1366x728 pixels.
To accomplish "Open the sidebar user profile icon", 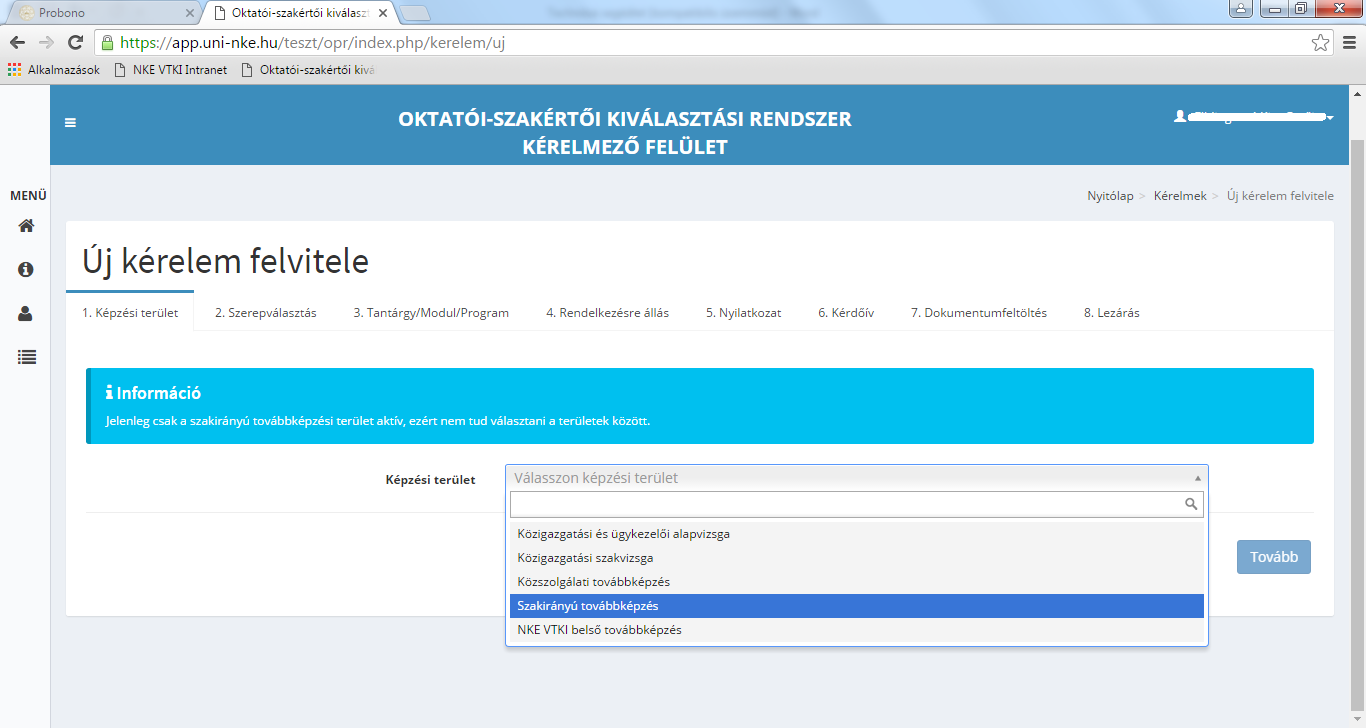I will pos(26,313).
